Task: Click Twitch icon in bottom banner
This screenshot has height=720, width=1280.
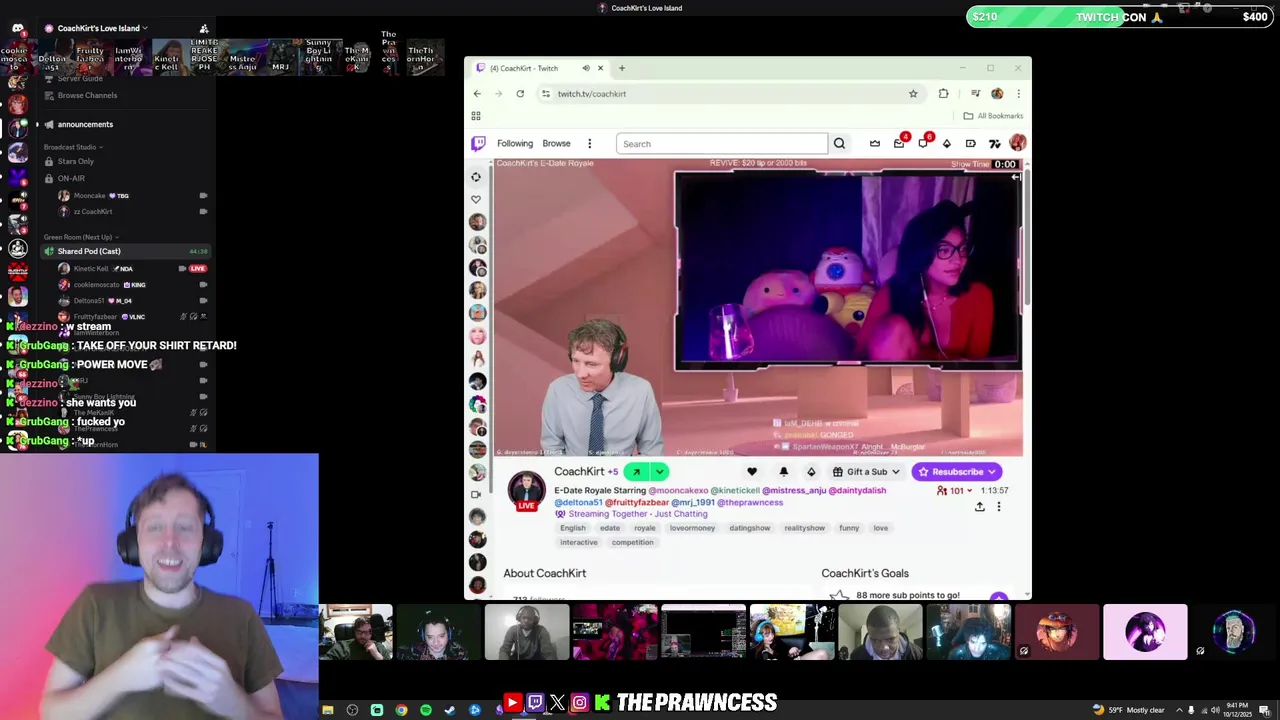Action: pos(535,703)
